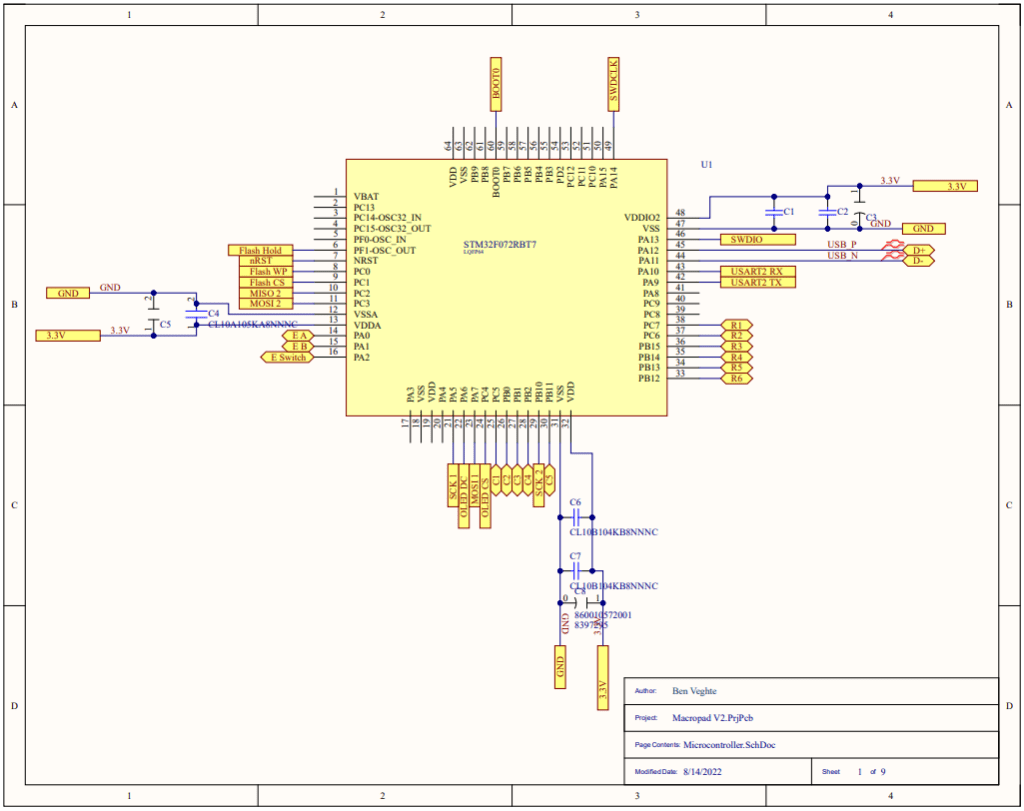
Task: Click the USART2 RX port
Action: (x=757, y=271)
